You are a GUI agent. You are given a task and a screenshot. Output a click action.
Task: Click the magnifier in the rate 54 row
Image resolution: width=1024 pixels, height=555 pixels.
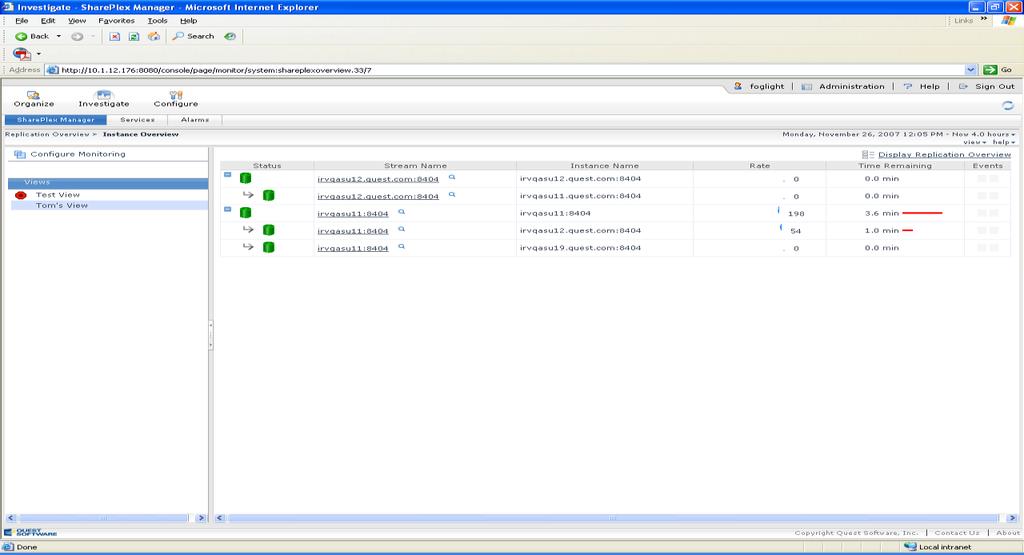tap(402, 229)
